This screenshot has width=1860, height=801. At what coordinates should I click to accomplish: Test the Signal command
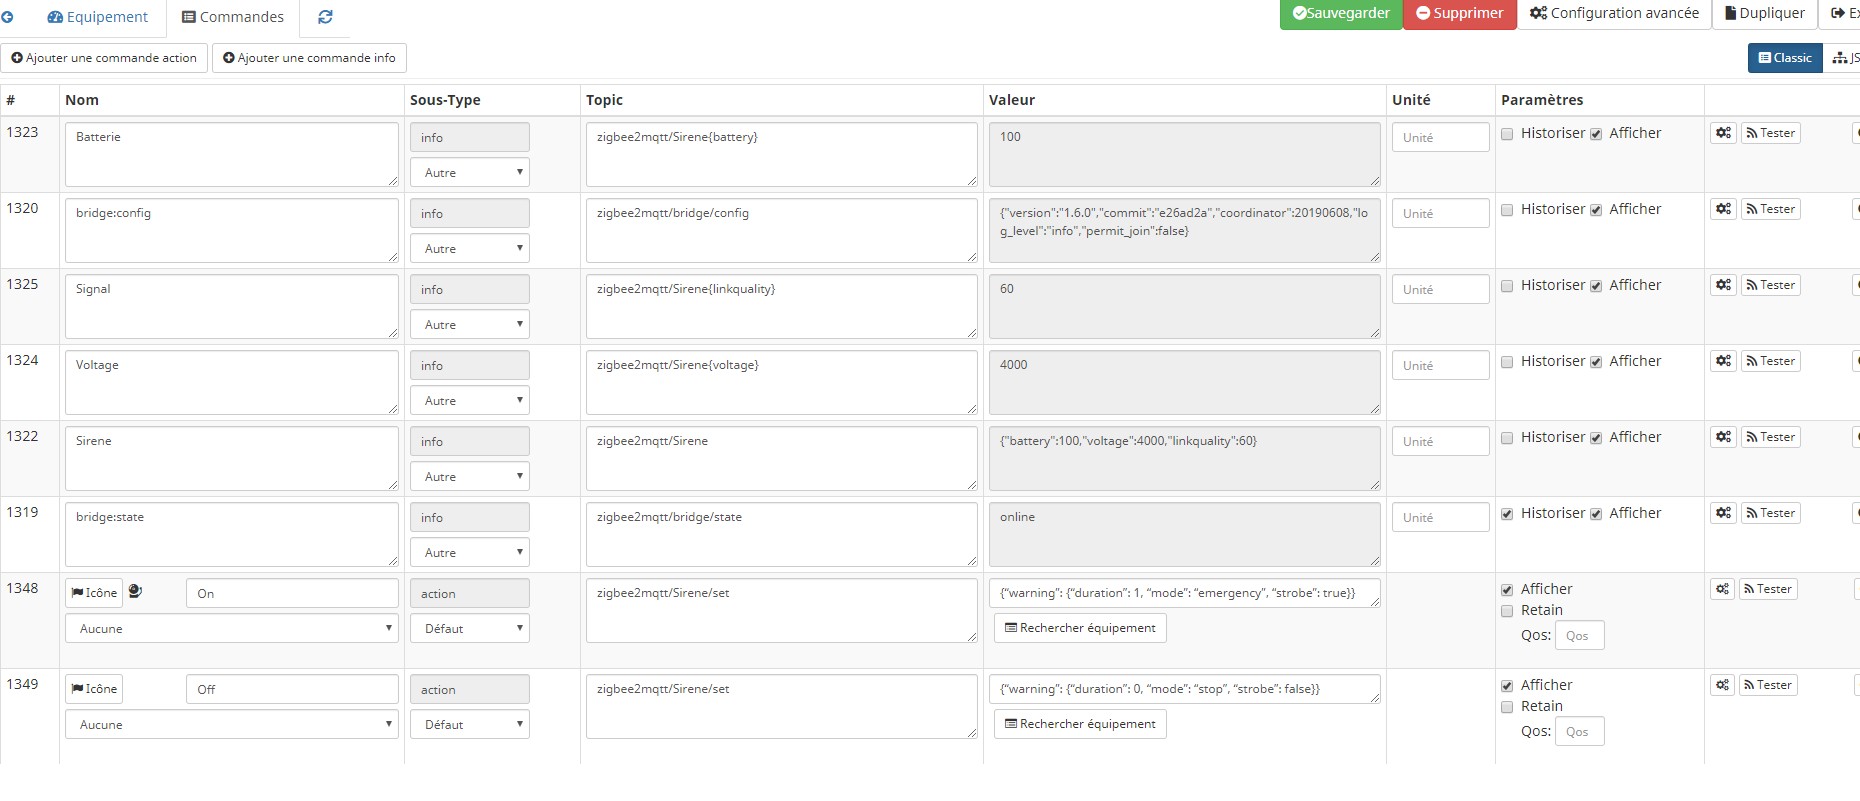(1770, 285)
